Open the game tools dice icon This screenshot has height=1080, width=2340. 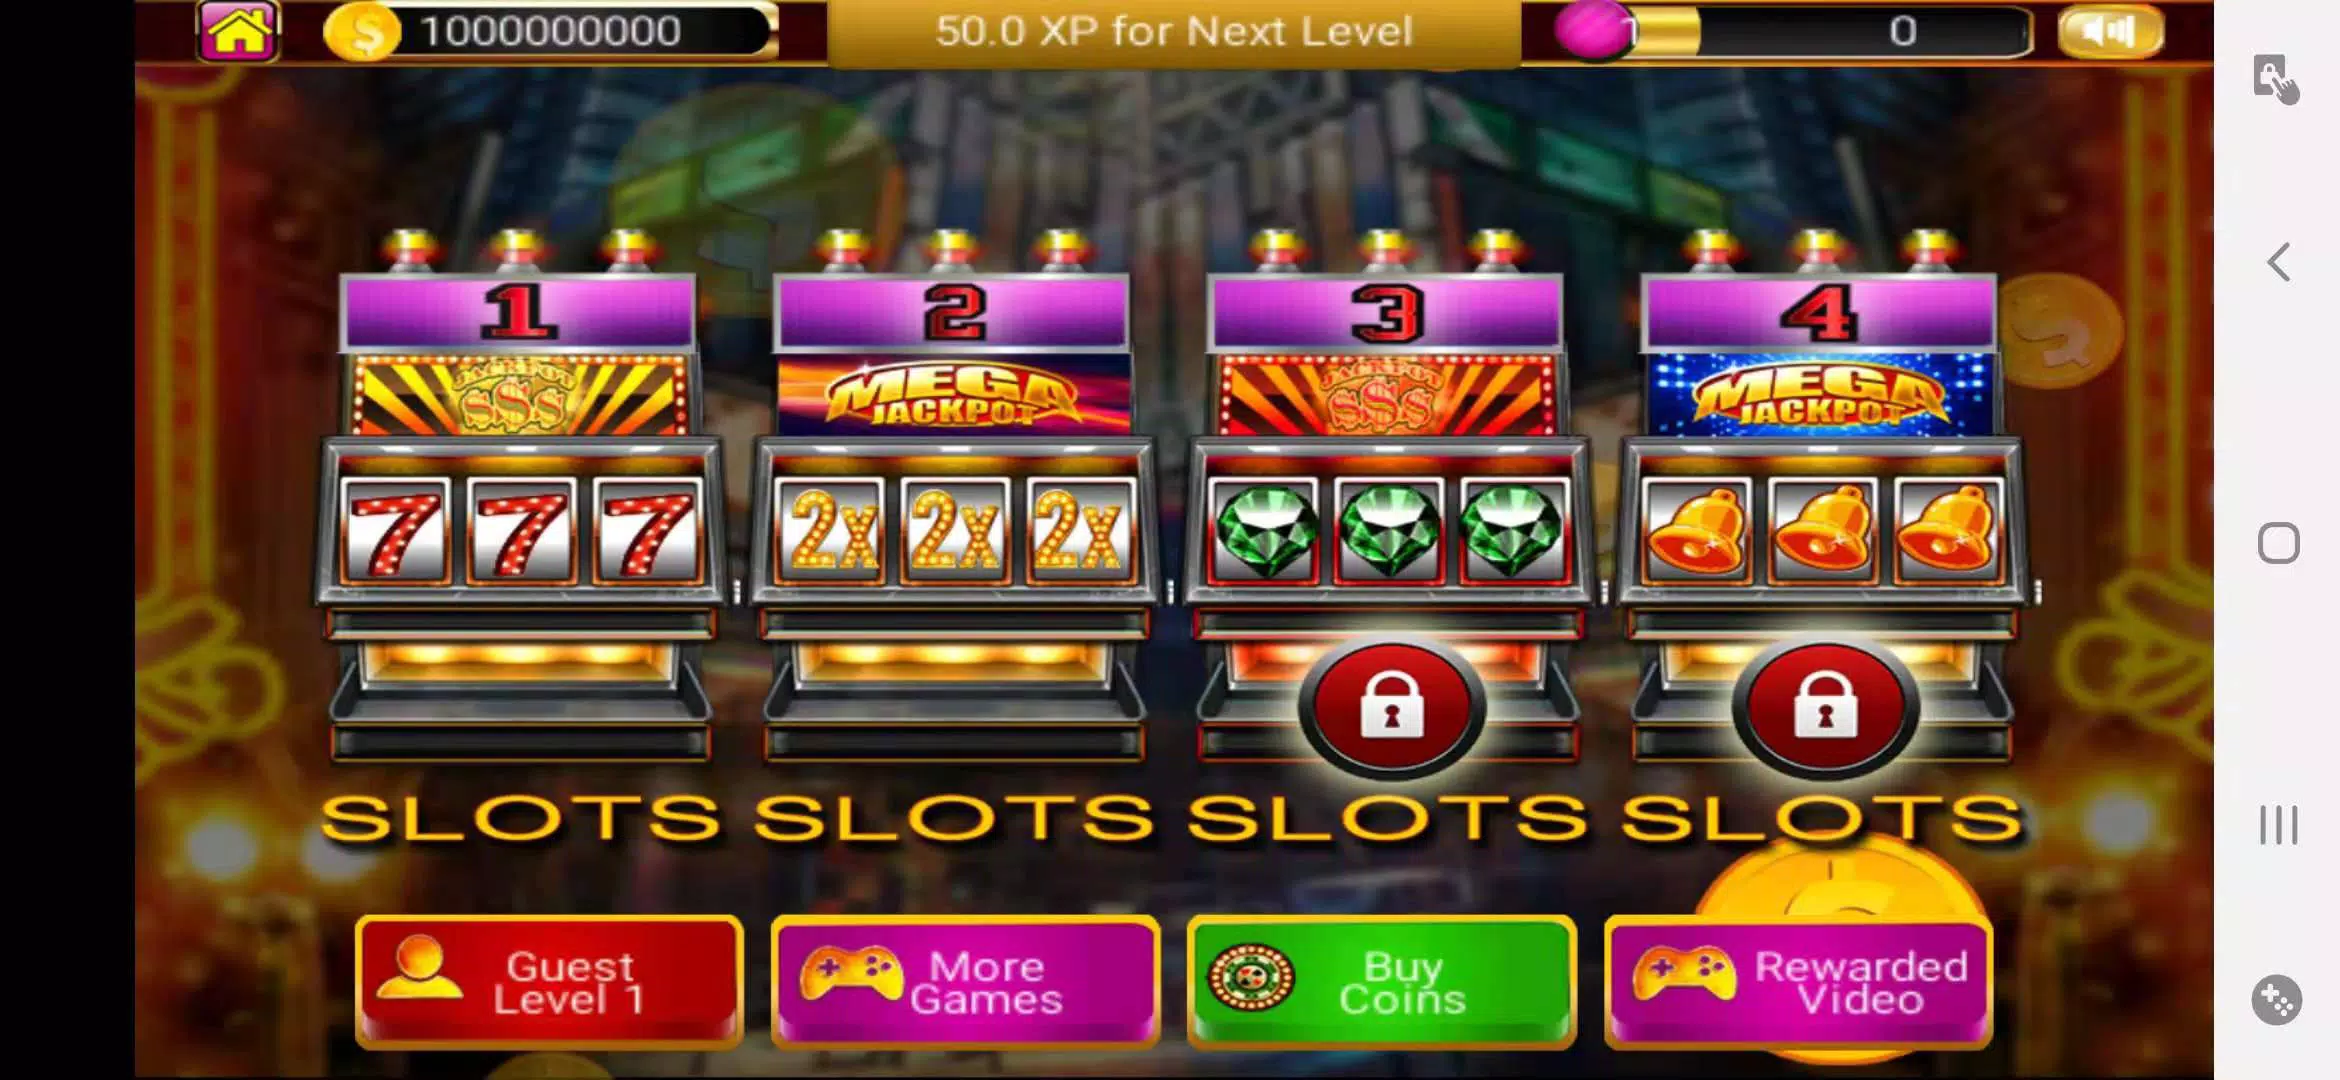pyautogui.click(x=2277, y=999)
